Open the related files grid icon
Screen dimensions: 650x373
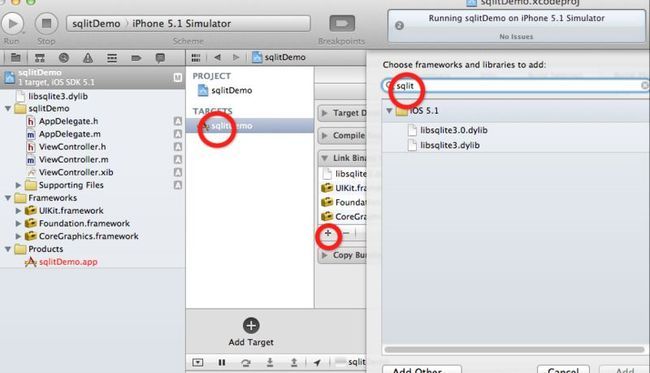(x=196, y=58)
